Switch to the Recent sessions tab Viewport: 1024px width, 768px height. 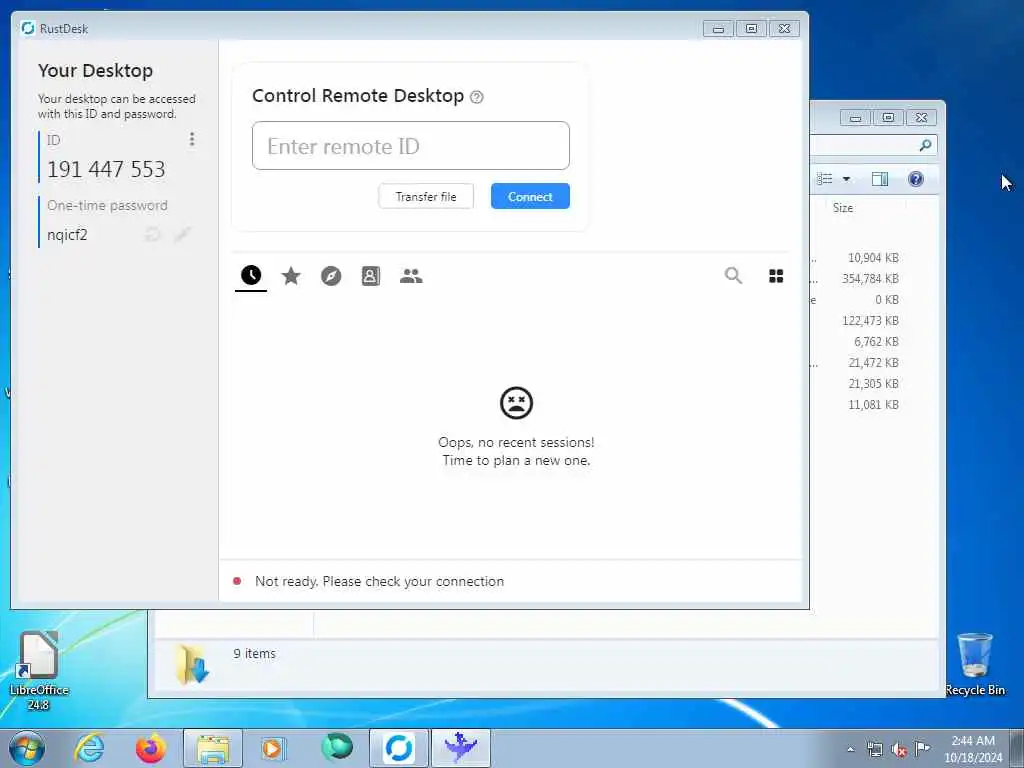[251, 276]
